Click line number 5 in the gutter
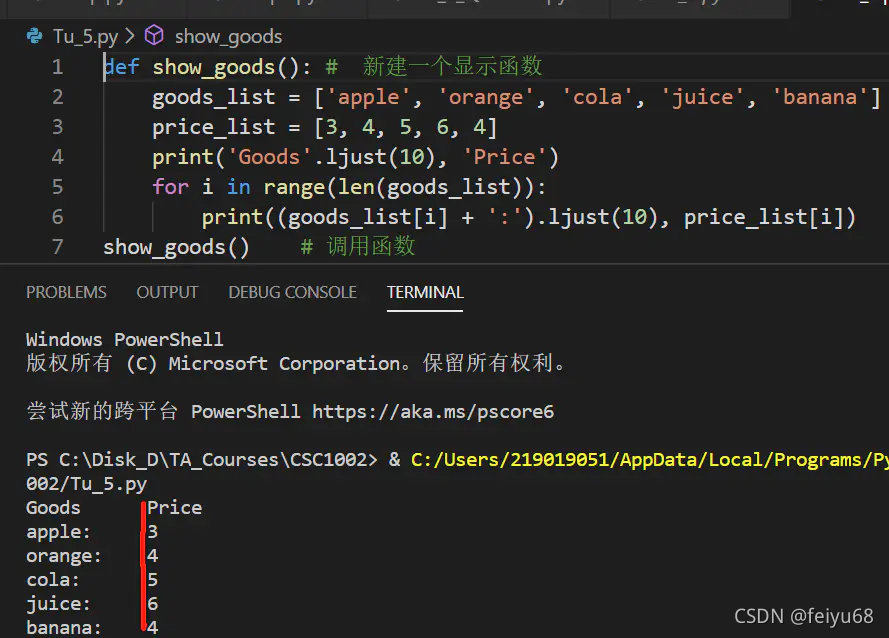This screenshot has width=889, height=638. pos(58,187)
